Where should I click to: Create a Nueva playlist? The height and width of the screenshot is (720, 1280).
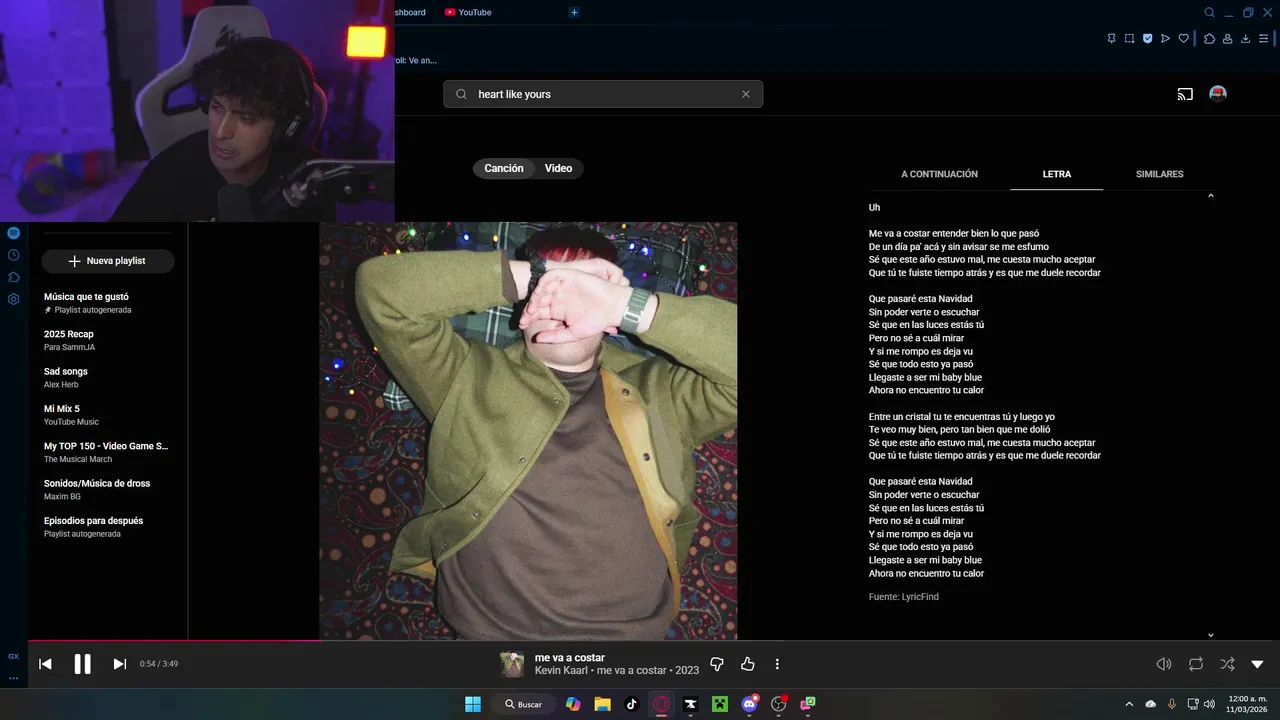click(x=108, y=261)
